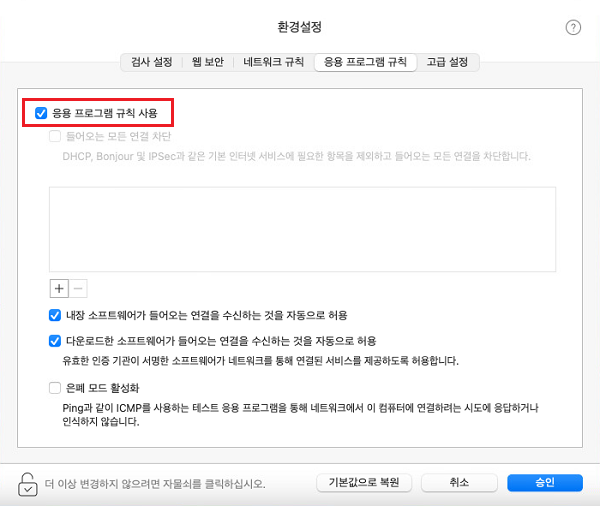Click the 환경설정 window title
This screenshot has height=506, width=600.
click(x=300, y=27)
